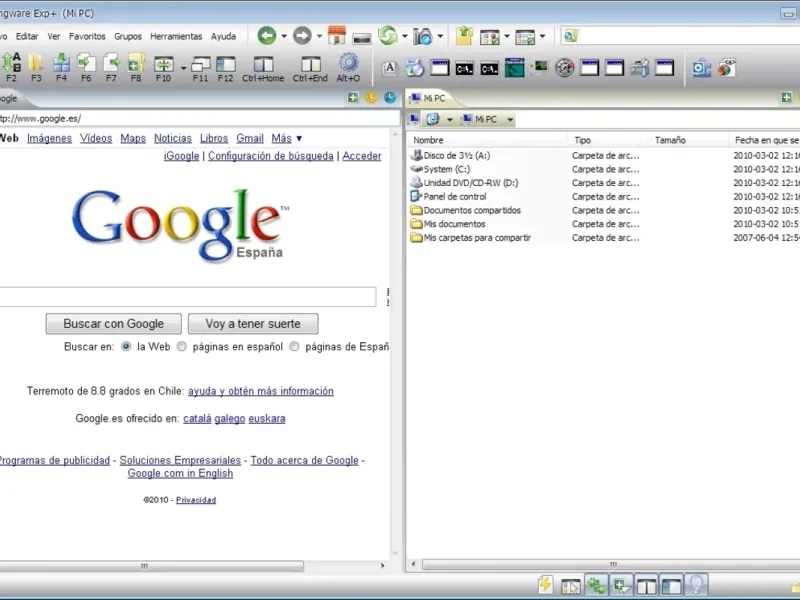The height and width of the screenshot is (600, 800).
Task: Click the 'Buscar con Google' button
Action: tap(113, 323)
